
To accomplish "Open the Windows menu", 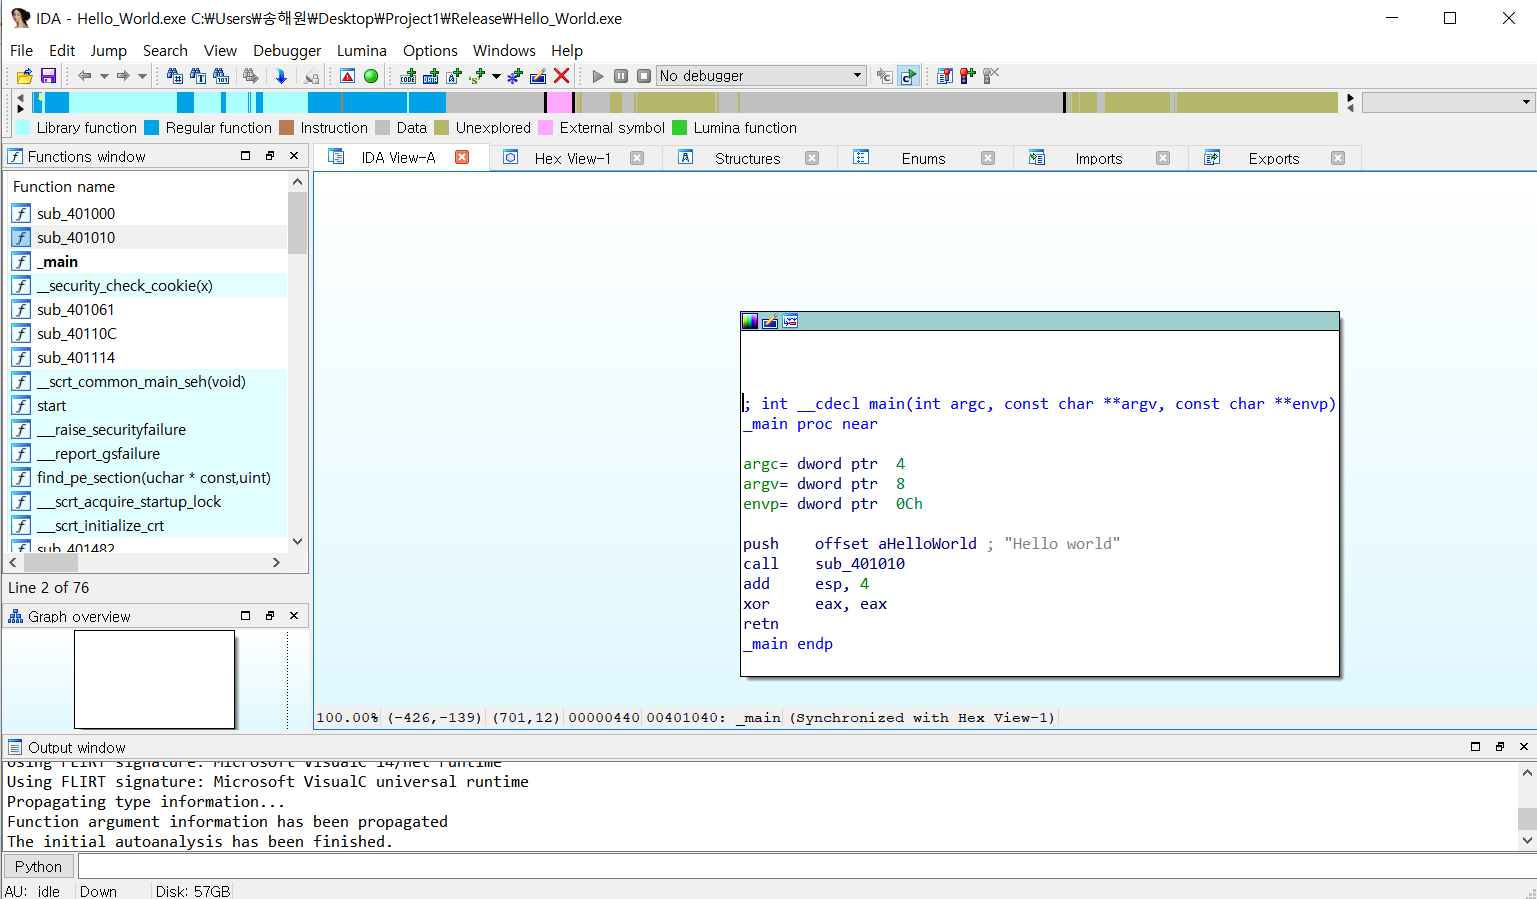I will tap(504, 50).
